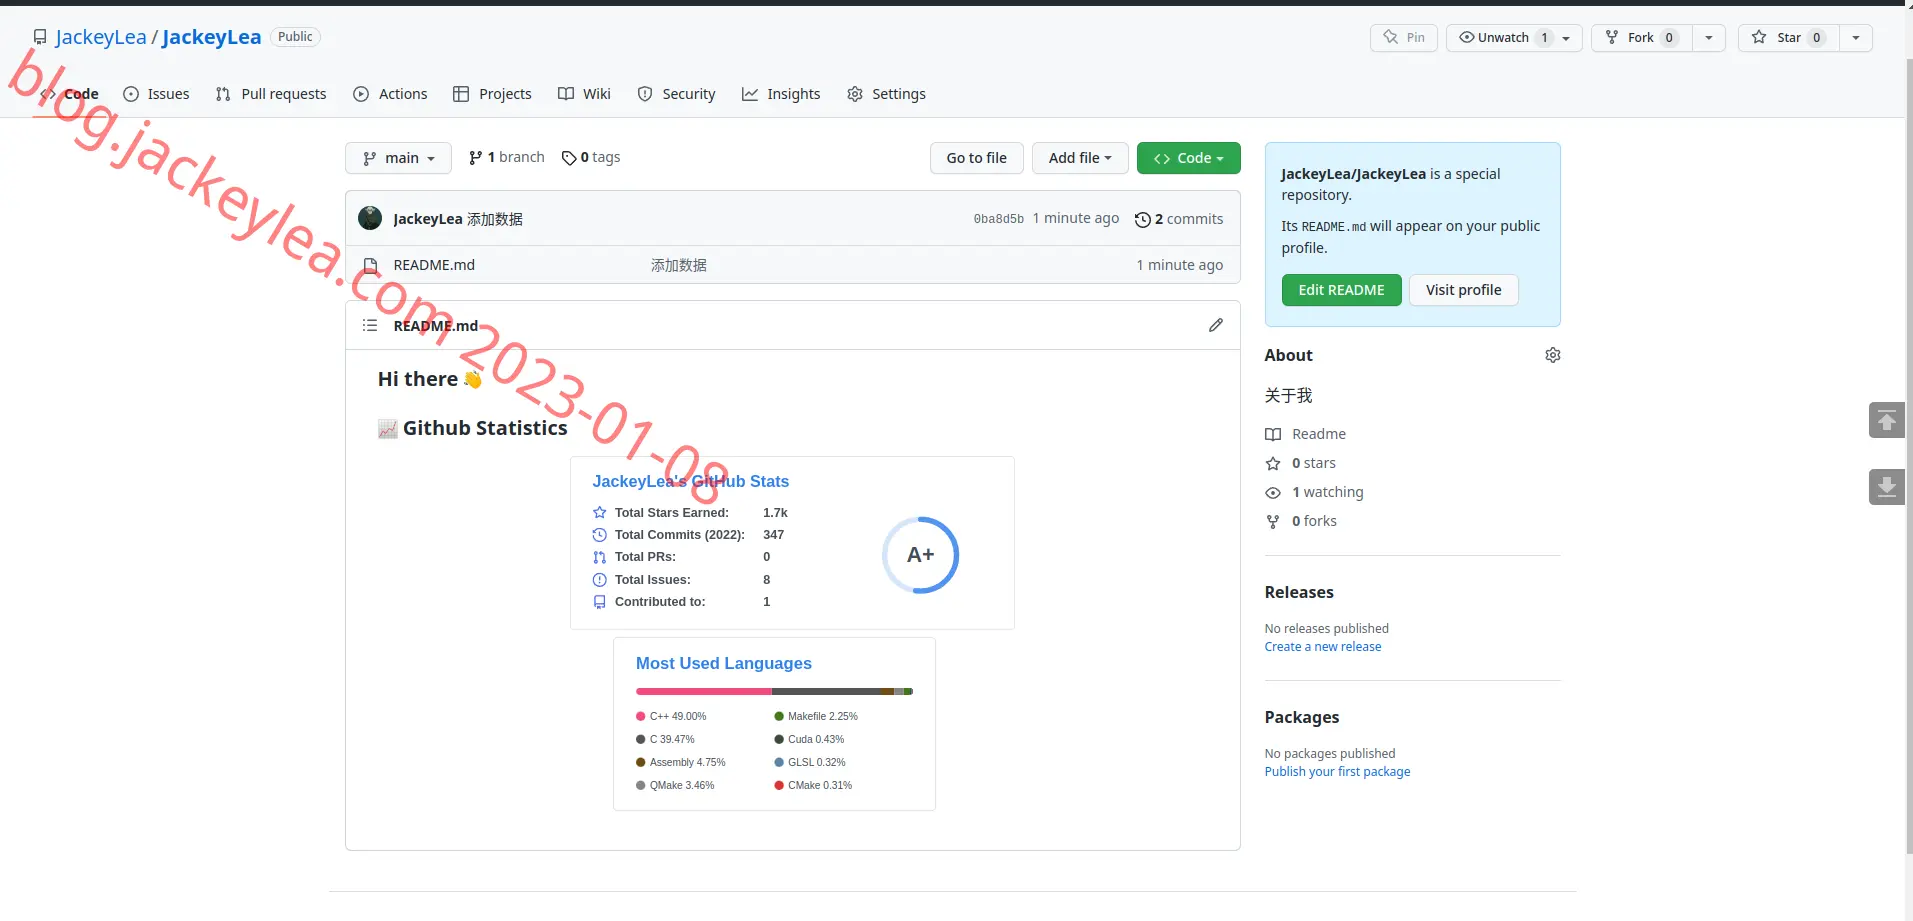
Task: Follow Create a new release link
Action: (x=1322, y=647)
